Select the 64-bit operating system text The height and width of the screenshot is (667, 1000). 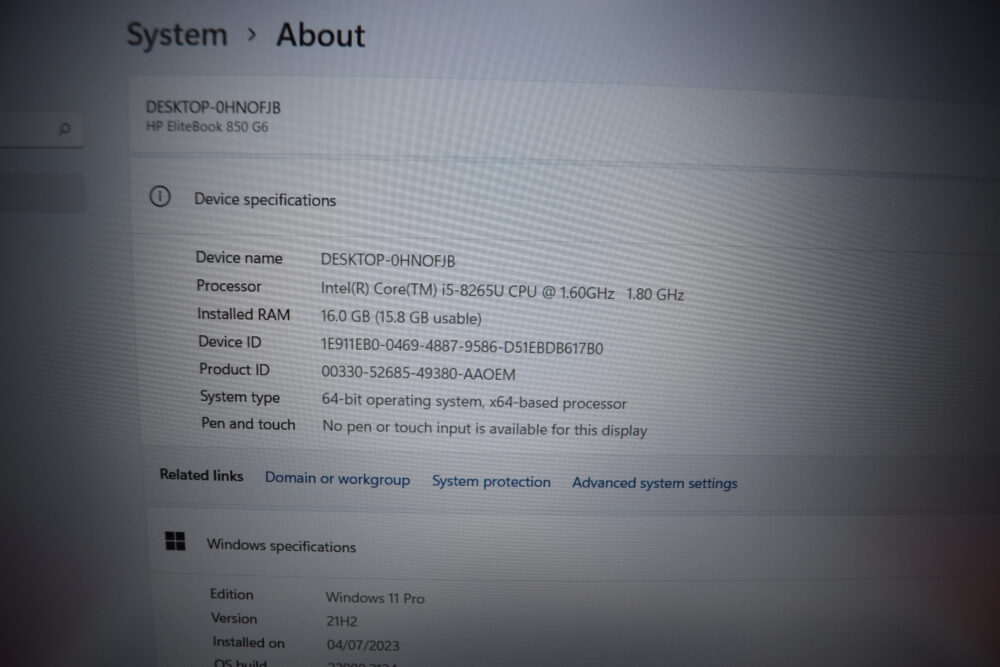point(474,402)
